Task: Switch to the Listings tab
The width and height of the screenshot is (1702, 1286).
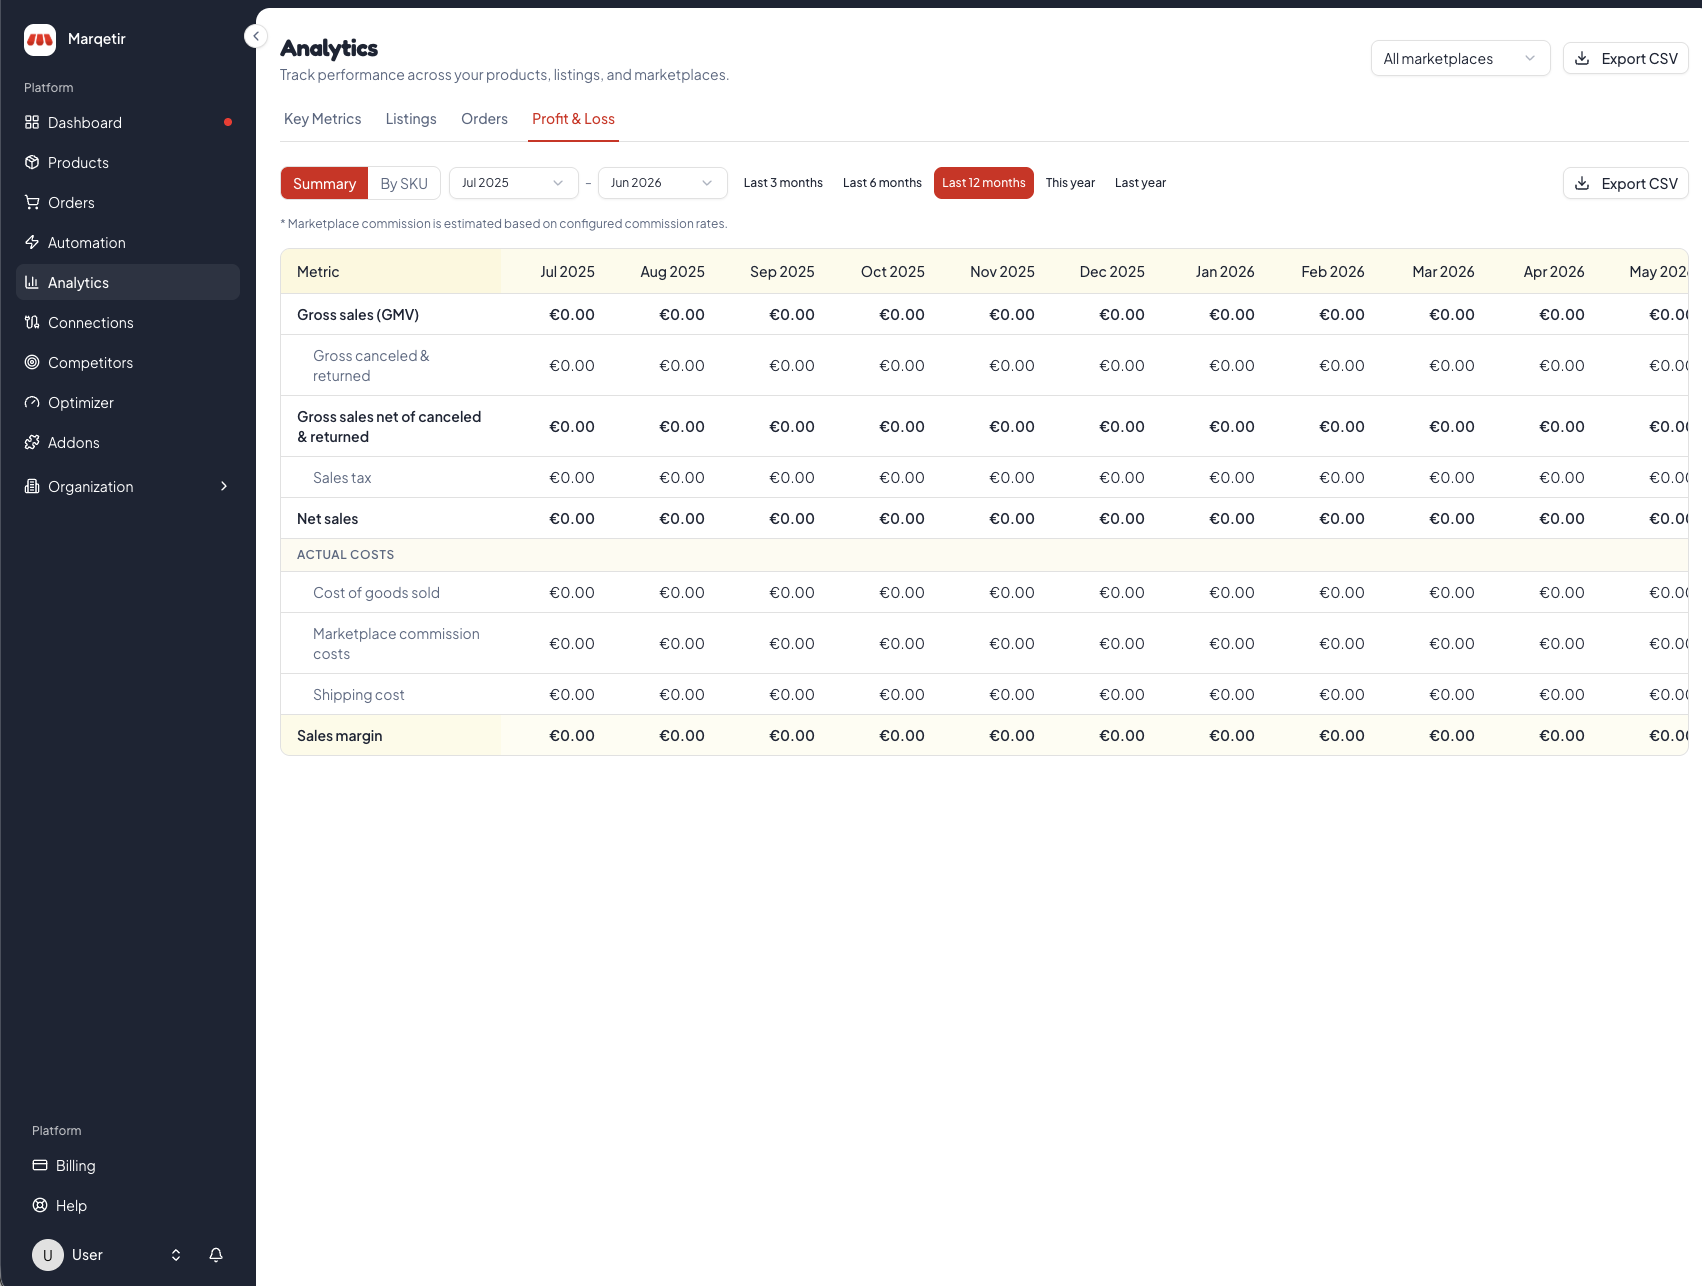Action: pyautogui.click(x=411, y=119)
